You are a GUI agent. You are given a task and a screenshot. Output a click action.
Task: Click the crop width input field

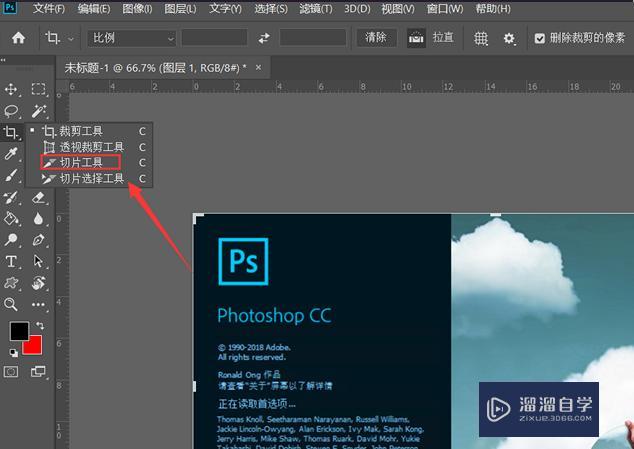pyautogui.click(x=214, y=38)
